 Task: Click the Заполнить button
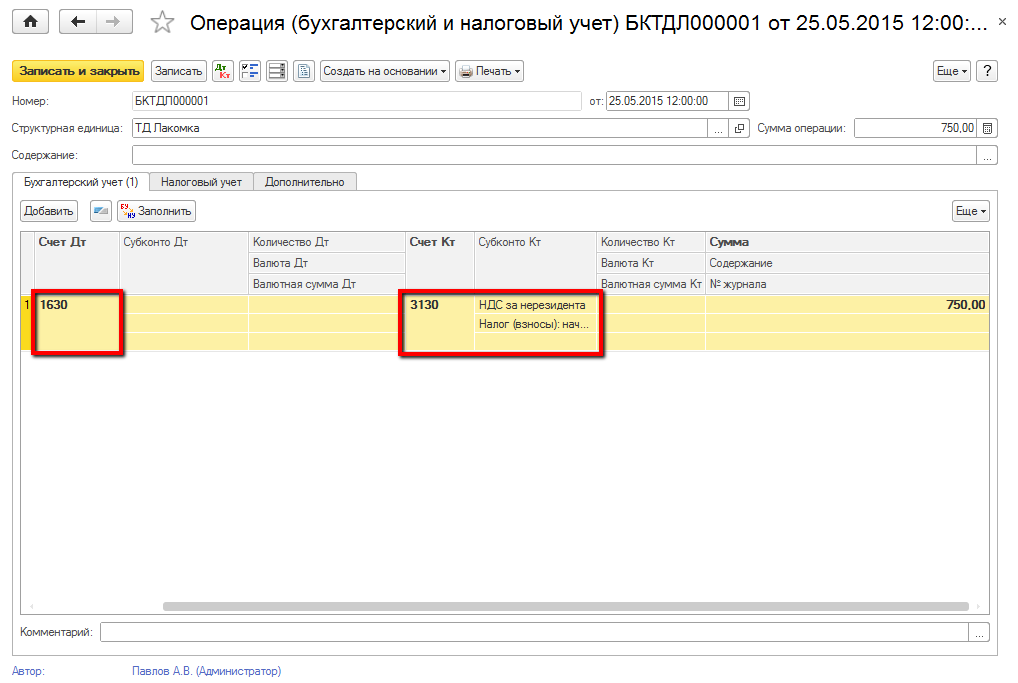156,211
